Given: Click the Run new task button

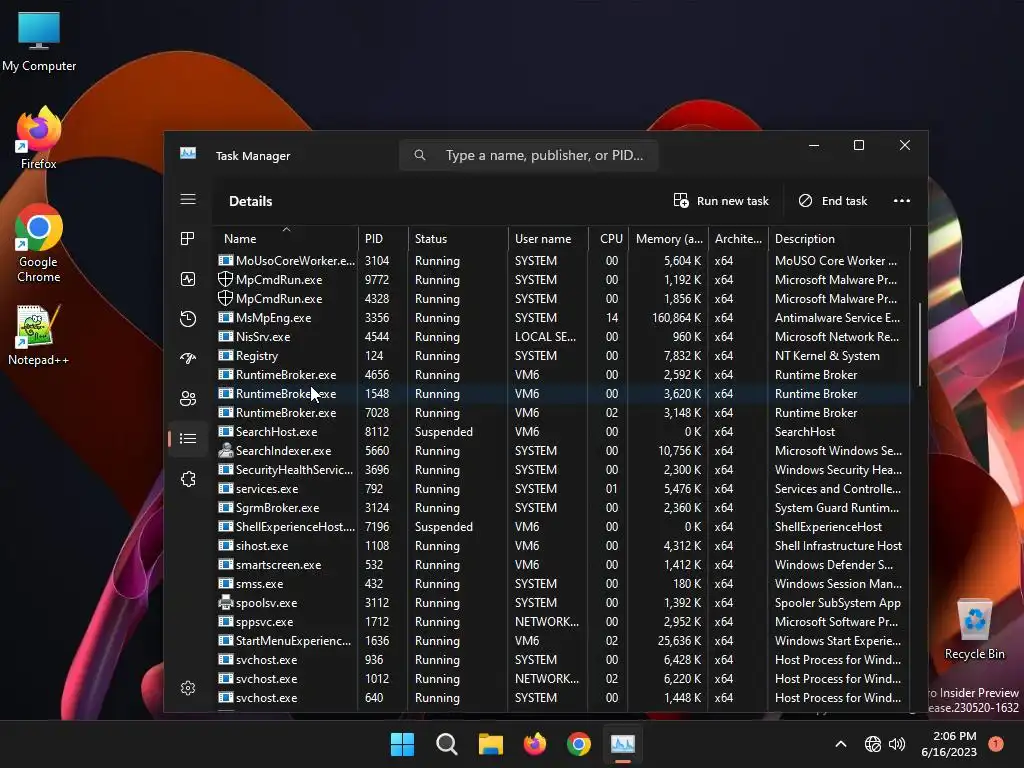Looking at the screenshot, I should (721, 200).
